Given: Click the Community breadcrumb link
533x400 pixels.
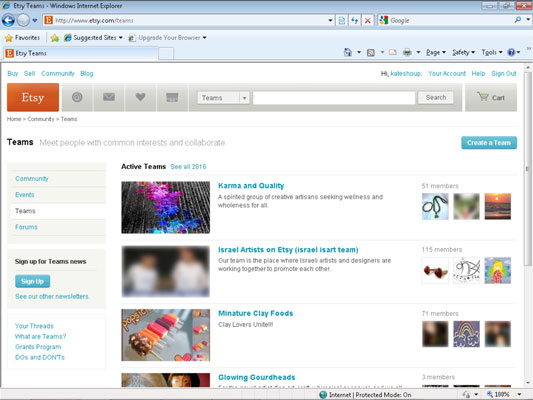Looking at the screenshot, I should tap(41, 119).
